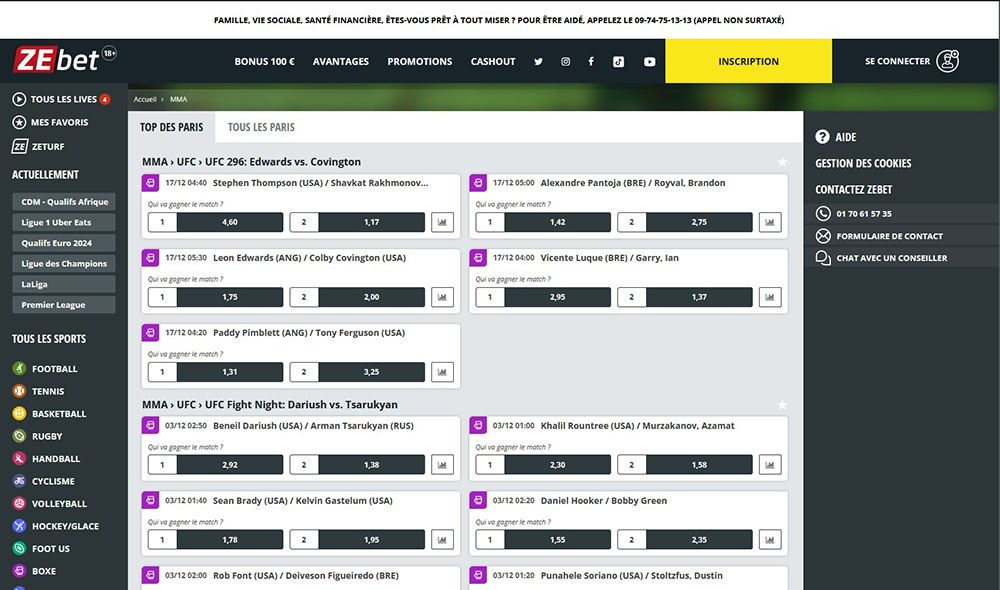The image size is (1000, 590).
Task: Click the Aide question mark icon
Action: pyautogui.click(x=823, y=137)
